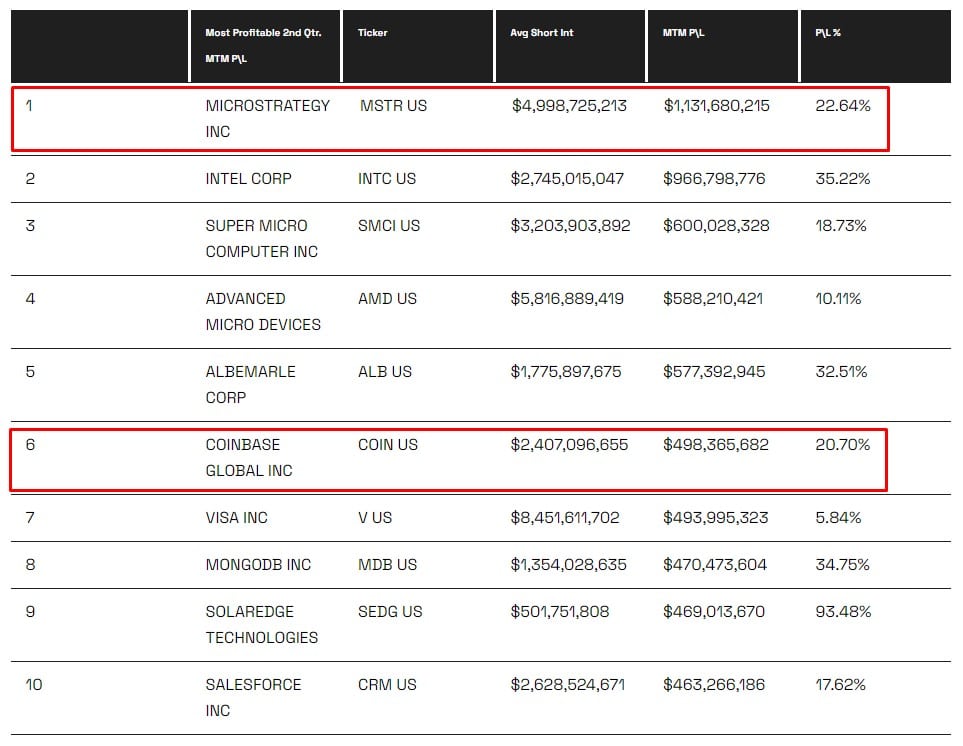
Task: Click the 22.64% cell
Action: click(x=843, y=106)
